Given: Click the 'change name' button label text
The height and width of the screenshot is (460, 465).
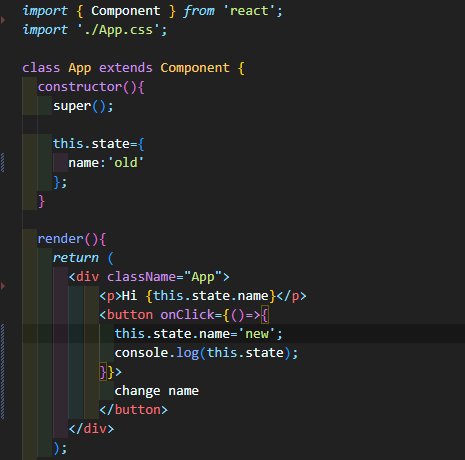Looking at the screenshot, I should (x=157, y=391).
